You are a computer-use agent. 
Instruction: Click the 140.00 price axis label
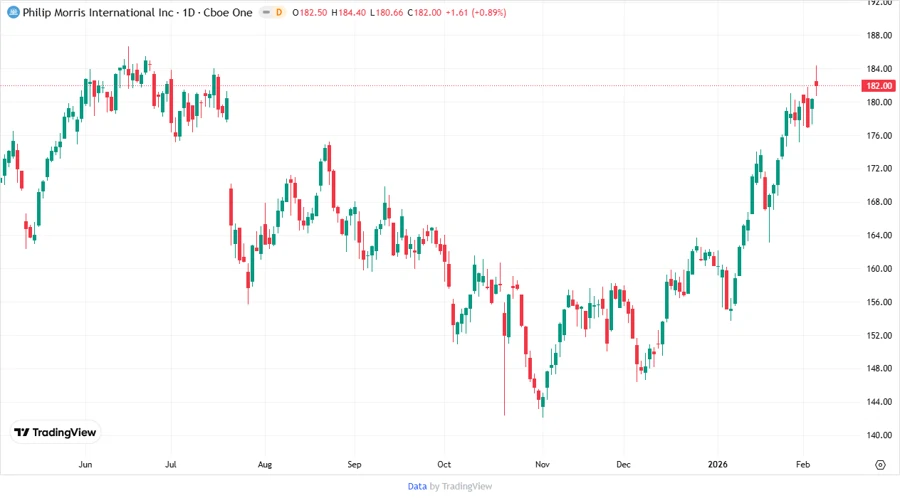[879, 435]
